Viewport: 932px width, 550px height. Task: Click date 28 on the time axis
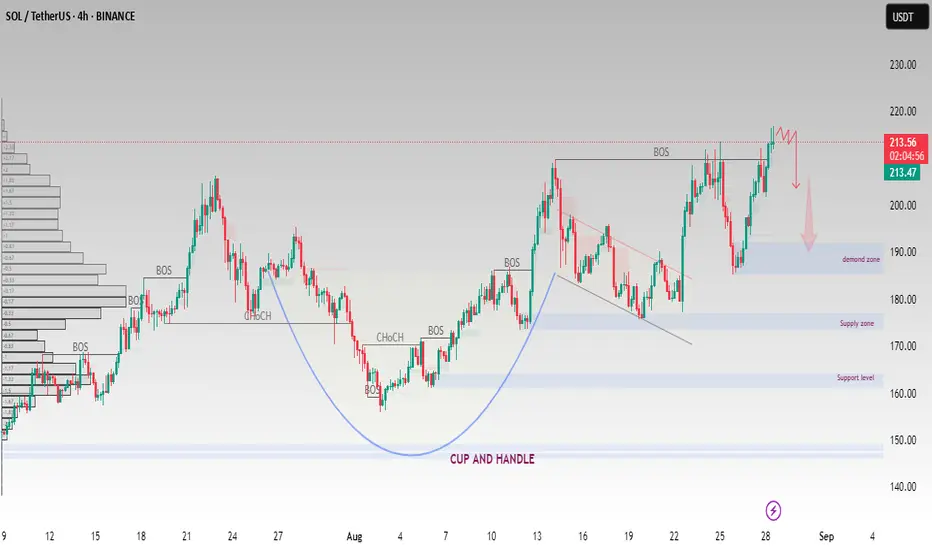[766, 536]
